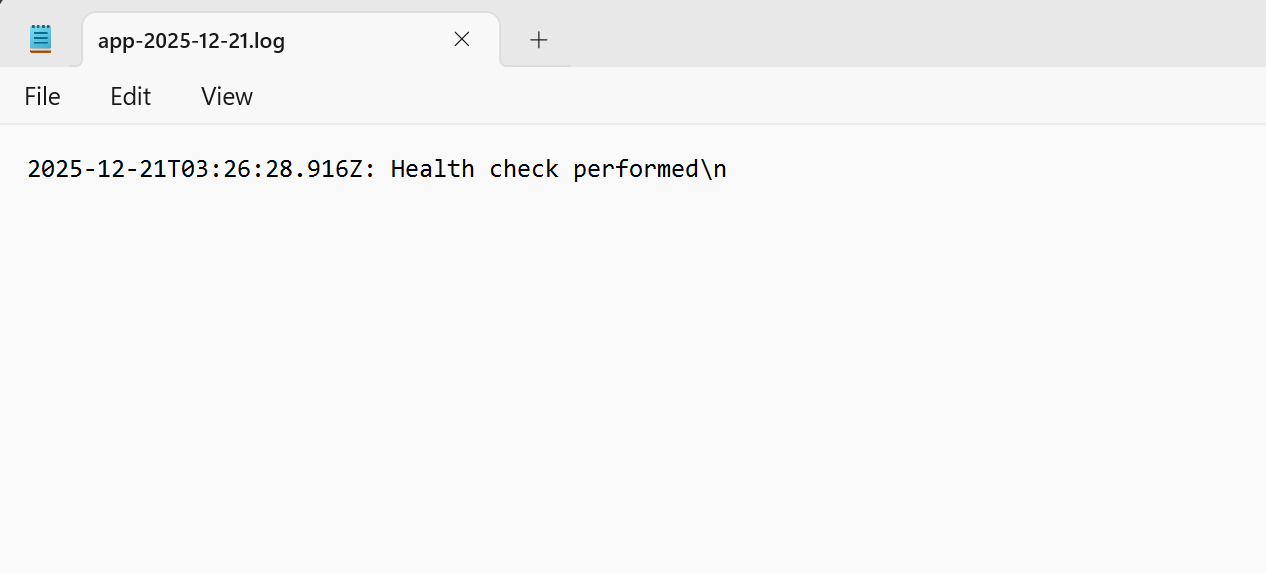Click the trailing "\n" at the line end
The height and width of the screenshot is (573, 1266).
point(713,169)
